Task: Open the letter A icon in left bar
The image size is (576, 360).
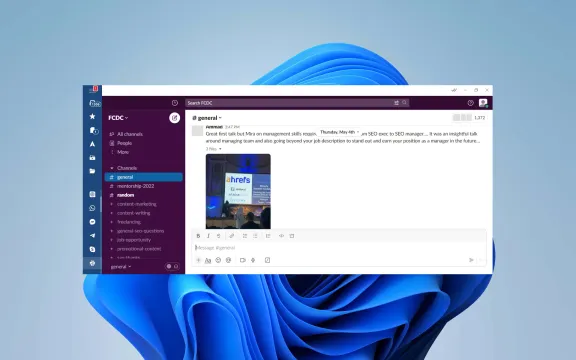Action: (92, 144)
